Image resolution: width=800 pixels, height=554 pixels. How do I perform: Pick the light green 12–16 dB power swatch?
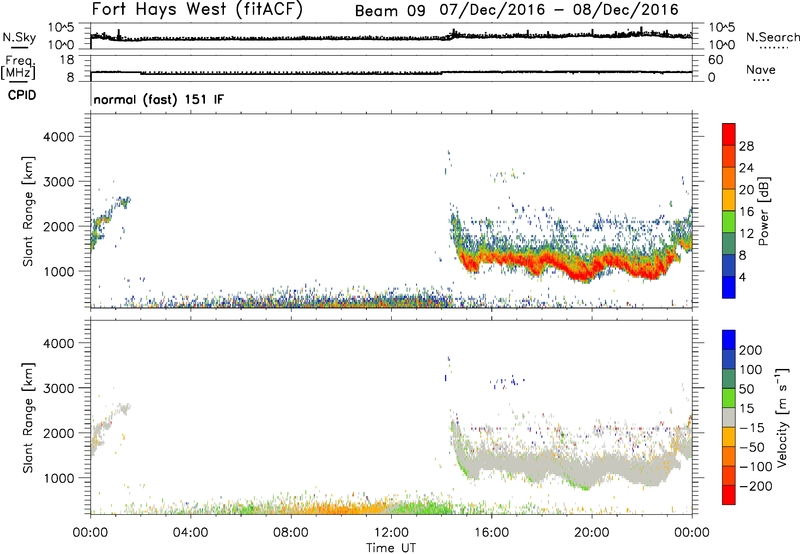pyautogui.click(x=729, y=222)
